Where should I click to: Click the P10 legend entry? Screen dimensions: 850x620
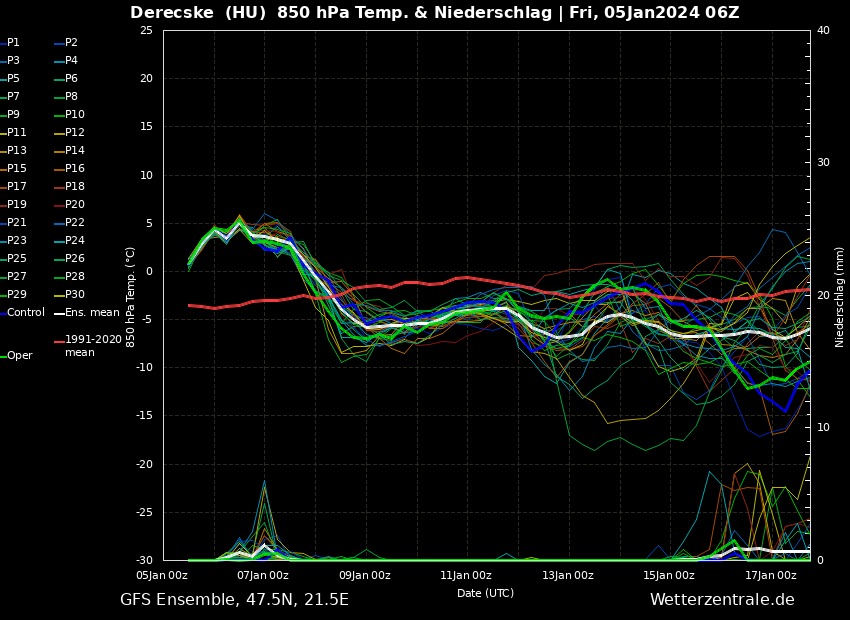(75, 115)
